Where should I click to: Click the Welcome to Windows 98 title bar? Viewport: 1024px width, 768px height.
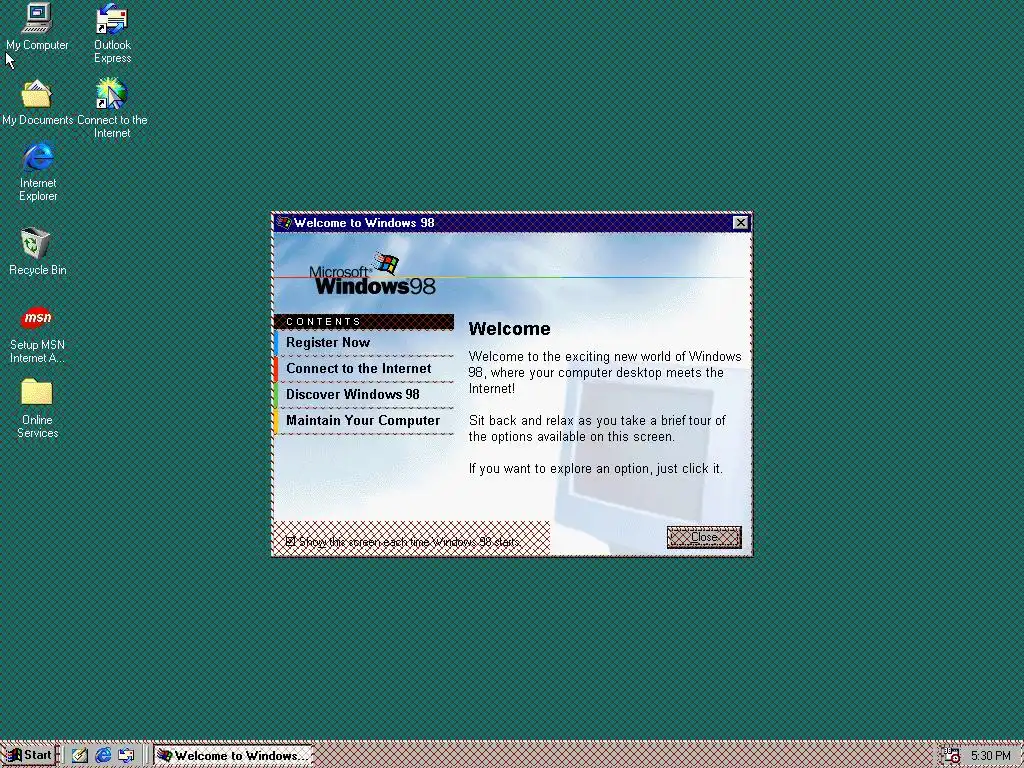(512, 223)
